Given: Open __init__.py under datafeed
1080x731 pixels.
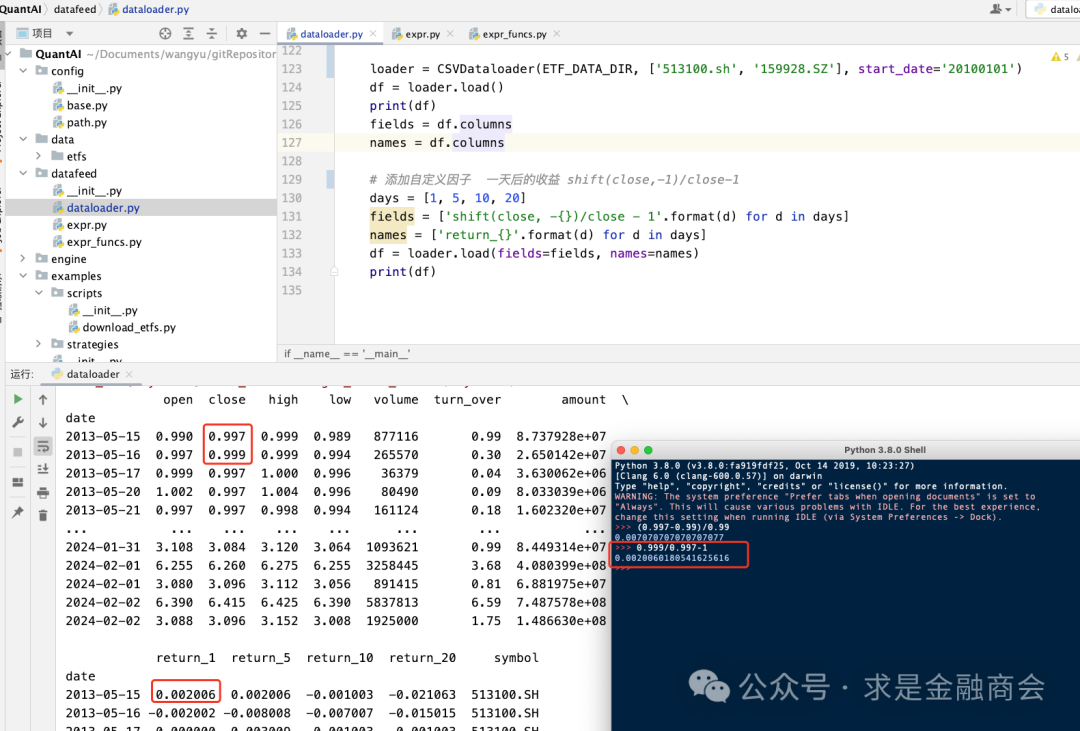Looking at the screenshot, I should pyautogui.click(x=94, y=191).
